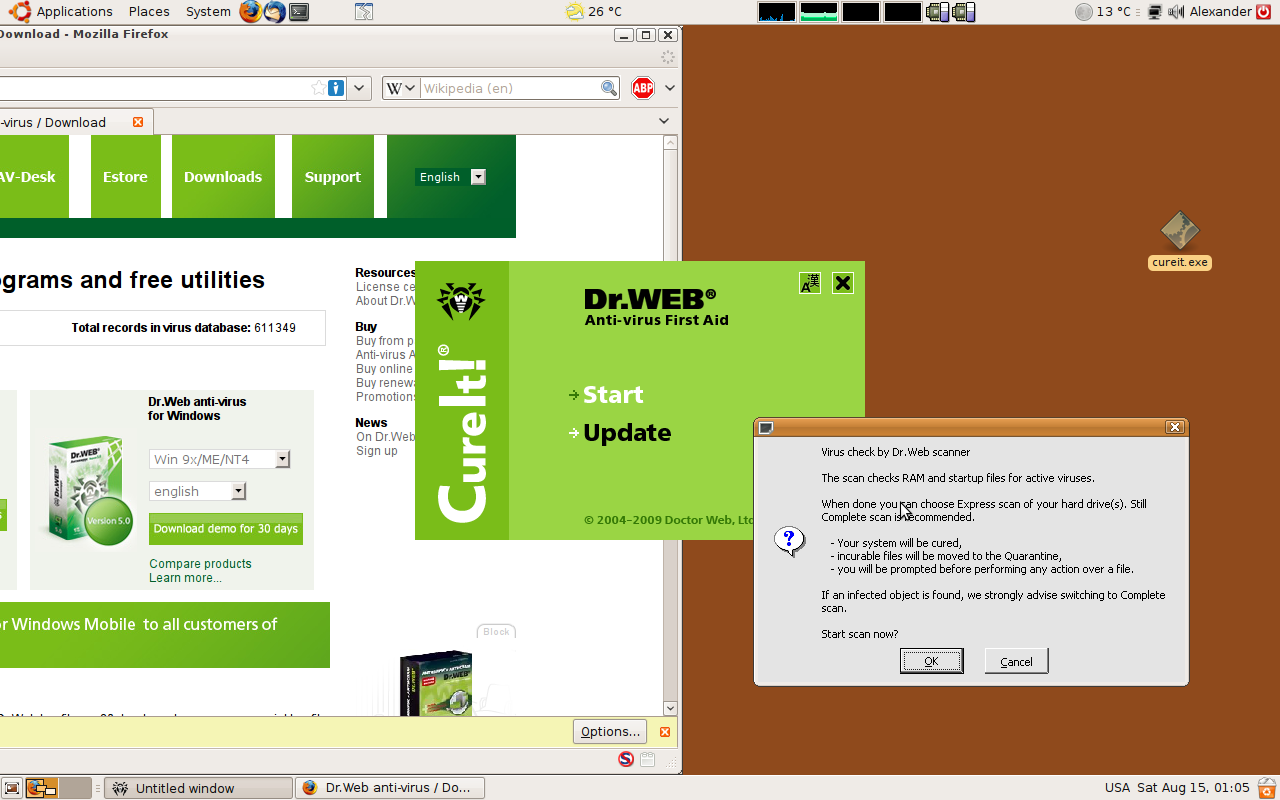Image resolution: width=1280 pixels, height=800 pixels.
Task: Click the green memory monitor graph
Action: click(x=819, y=12)
